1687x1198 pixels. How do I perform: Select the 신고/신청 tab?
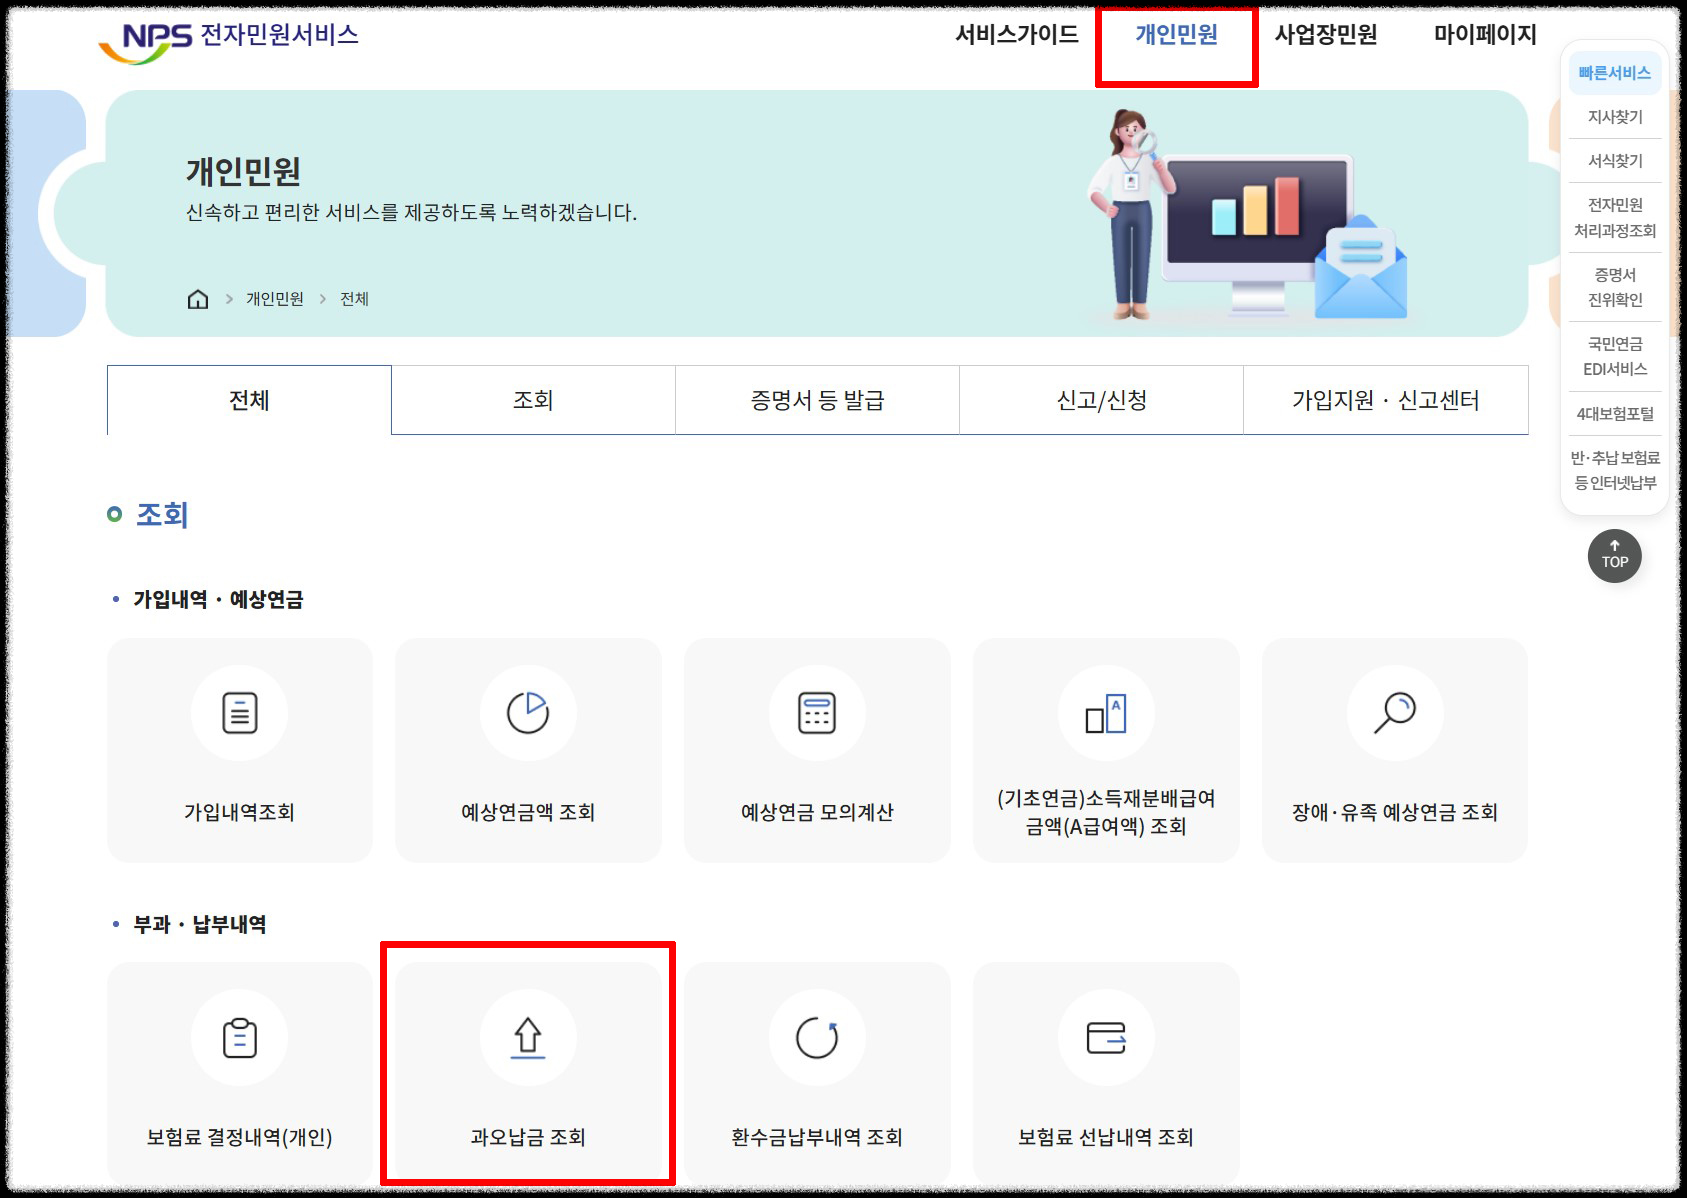(1100, 399)
